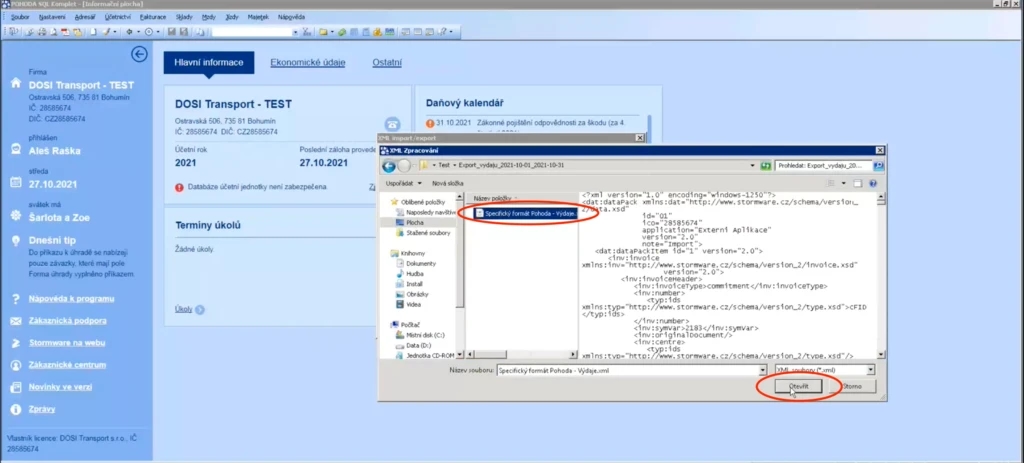Click the preview pane toggle icon in dialog

coord(857,184)
